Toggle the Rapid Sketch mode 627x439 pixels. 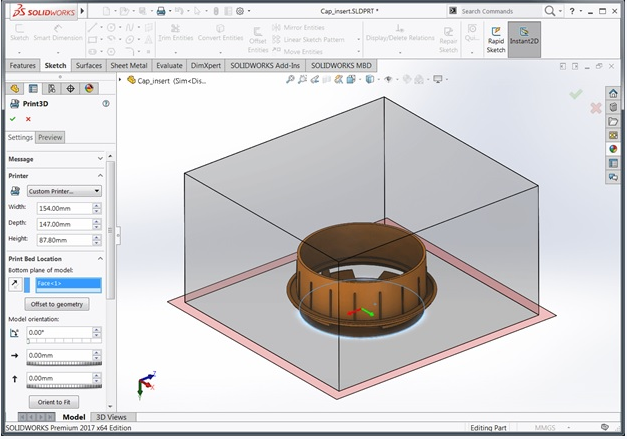(495, 39)
